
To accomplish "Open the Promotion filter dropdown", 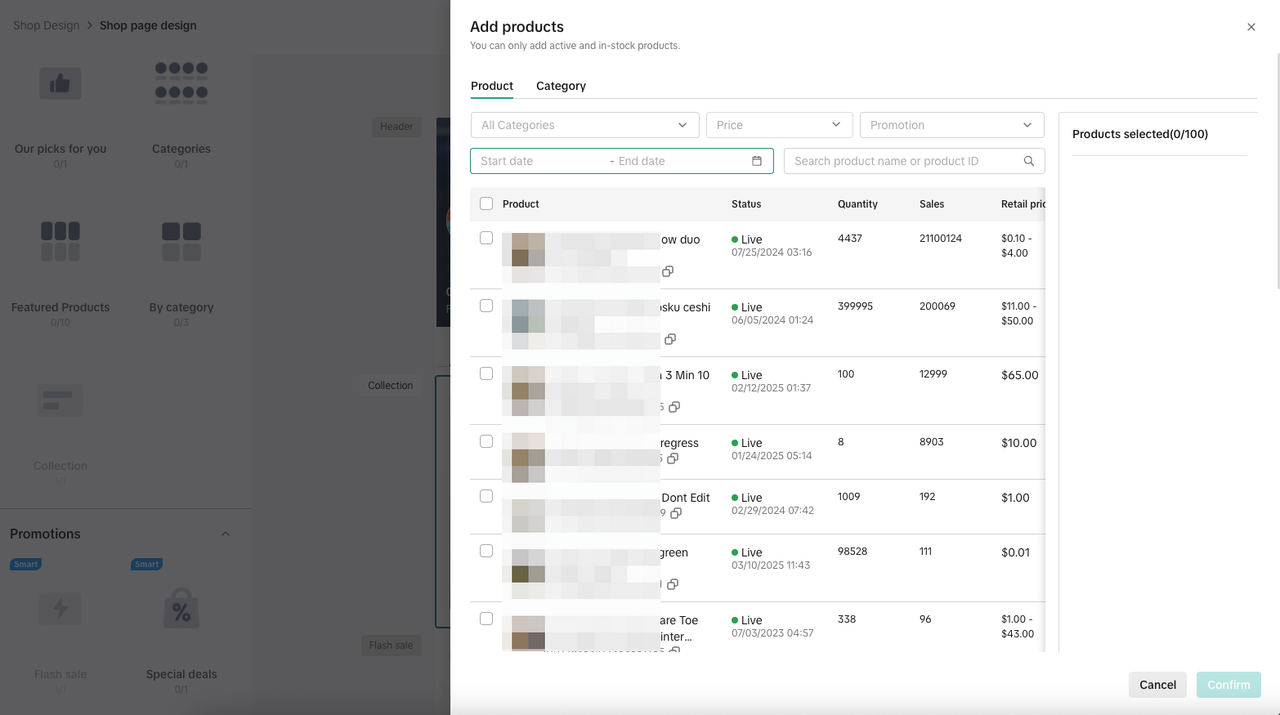I will click(x=951, y=125).
